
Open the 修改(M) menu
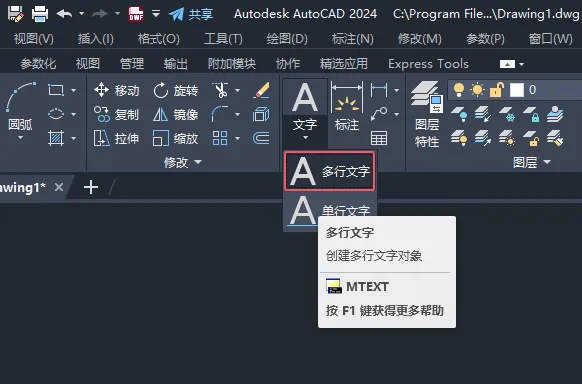420,39
